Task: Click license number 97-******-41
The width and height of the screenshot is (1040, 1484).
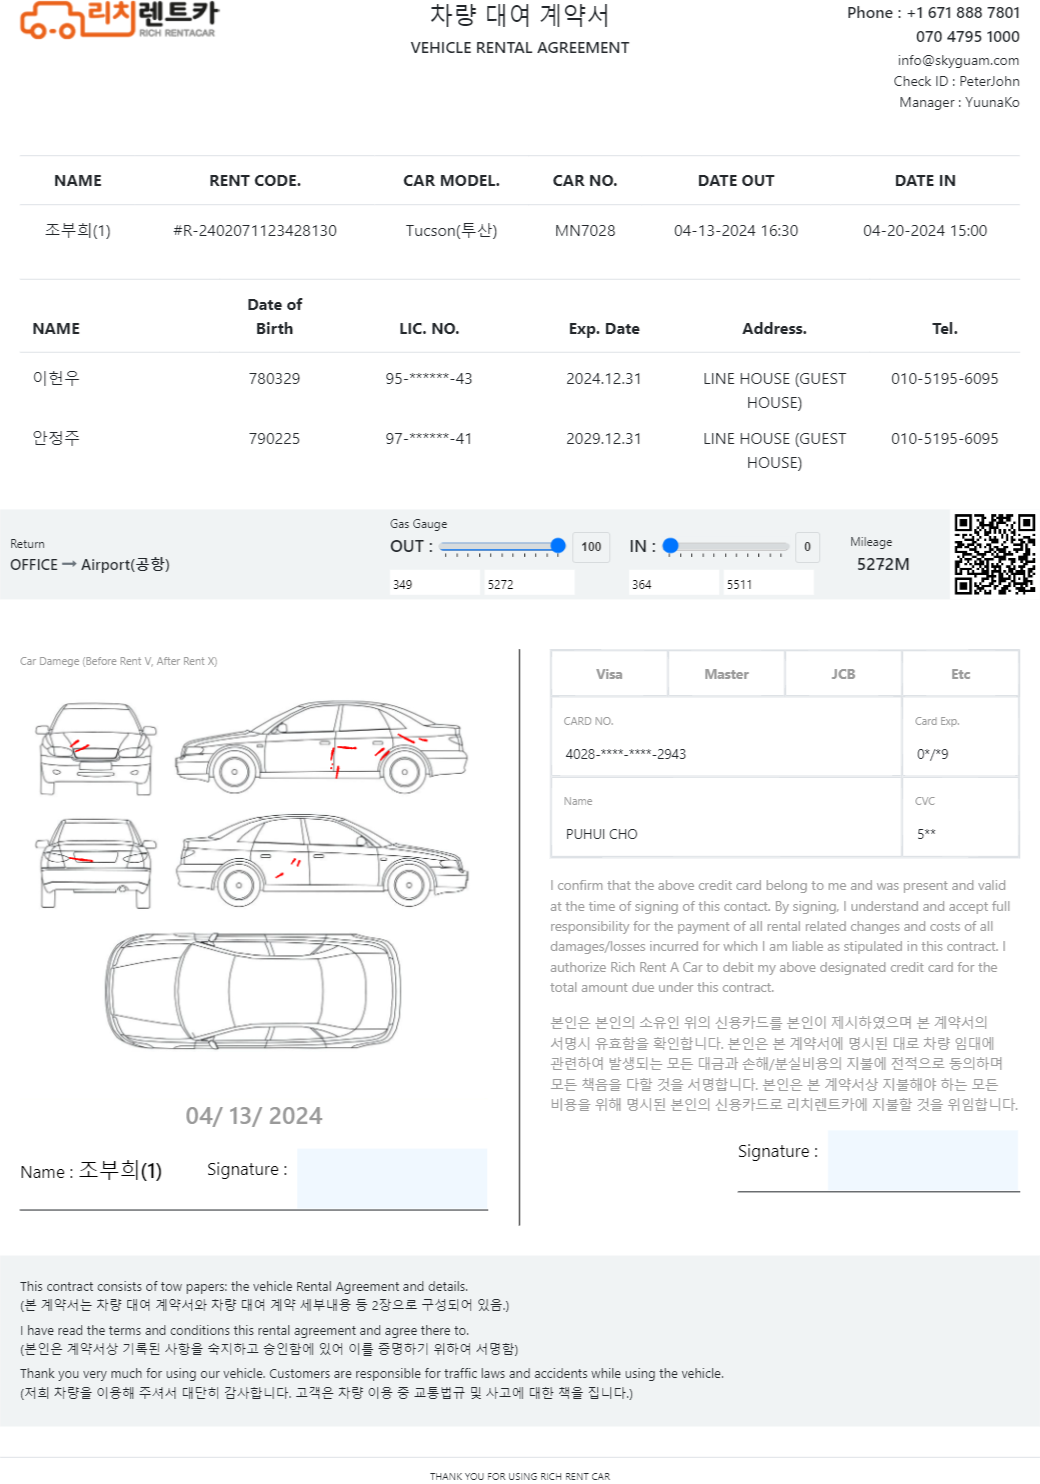Action: (x=429, y=439)
